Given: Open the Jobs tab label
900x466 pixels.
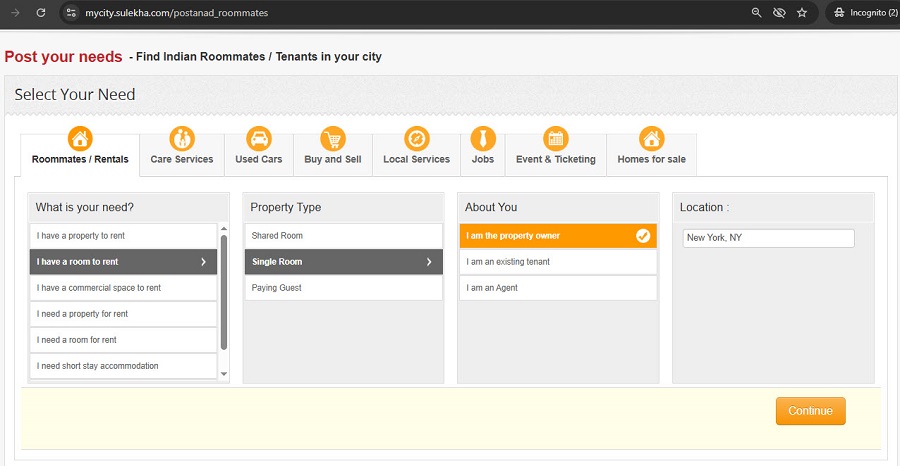Looking at the screenshot, I should coord(483,159).
